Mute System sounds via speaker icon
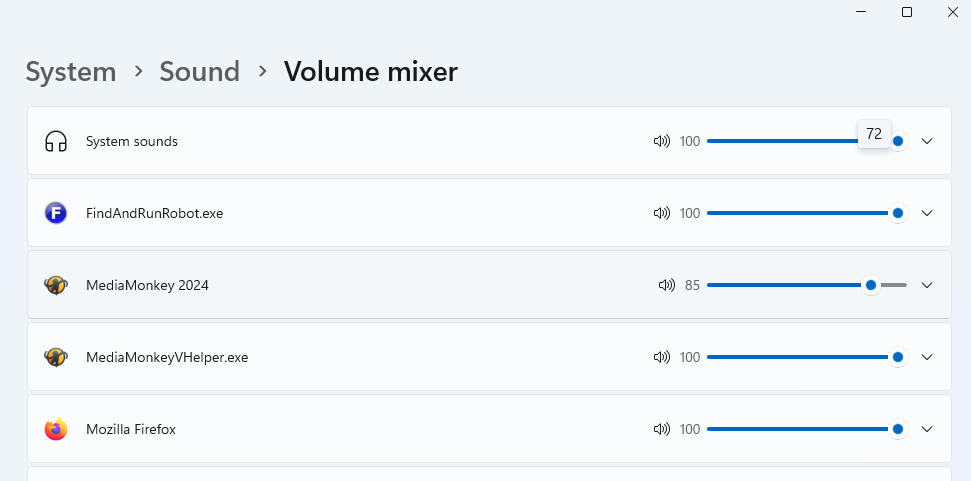This screenshot has height=481, width=971. 661,141
